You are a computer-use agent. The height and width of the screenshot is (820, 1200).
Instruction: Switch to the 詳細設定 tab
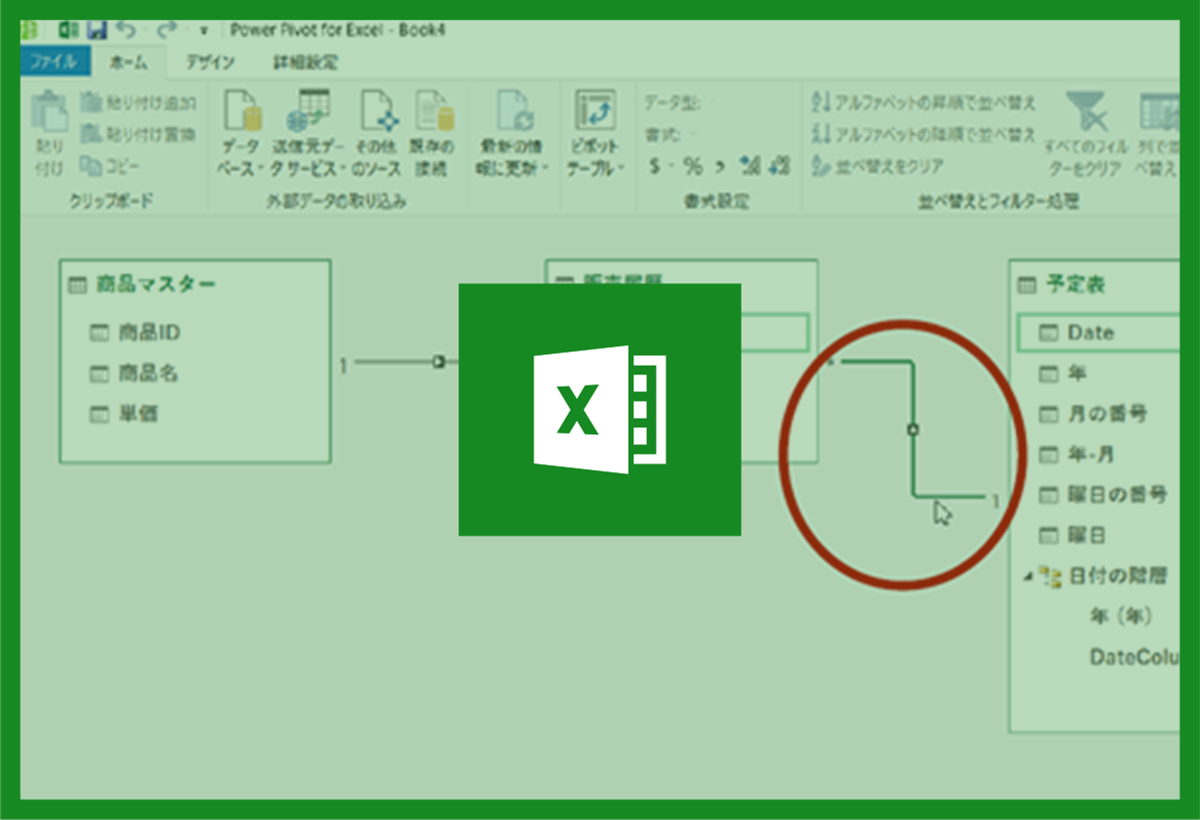(305, 62)
